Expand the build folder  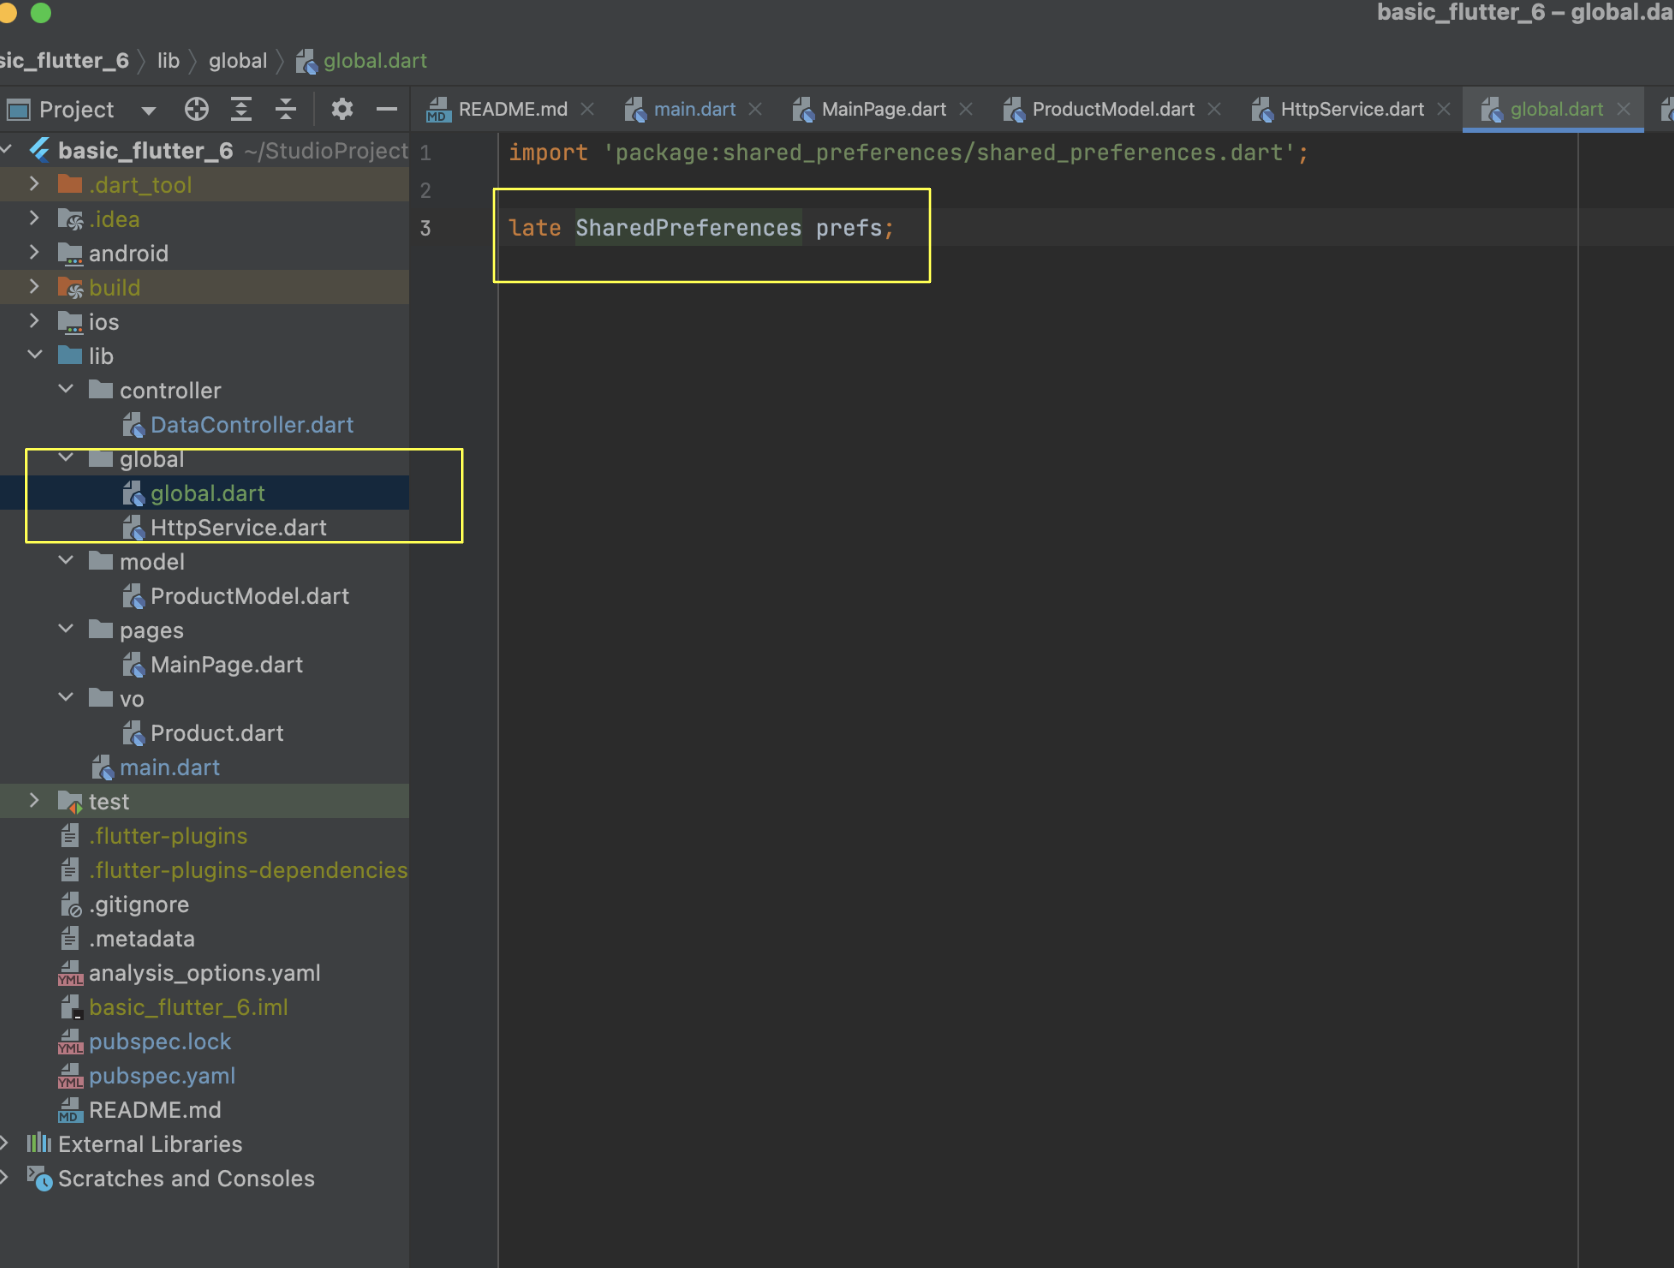(34, 287)
